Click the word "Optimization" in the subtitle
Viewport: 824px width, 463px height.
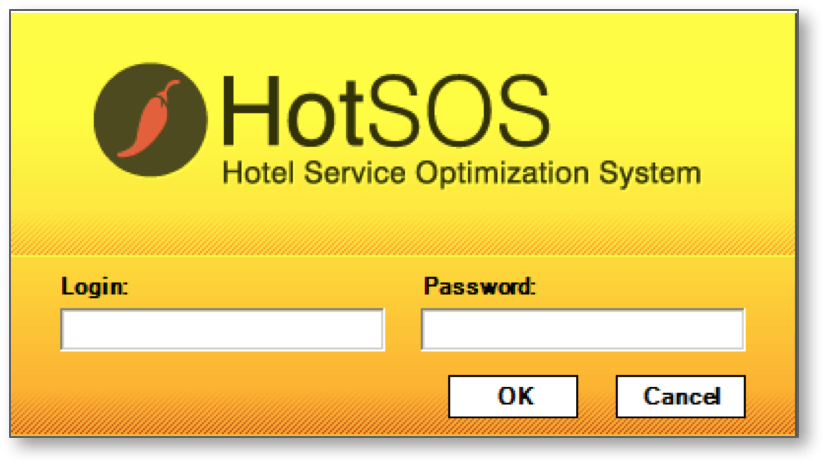[502, 173]
